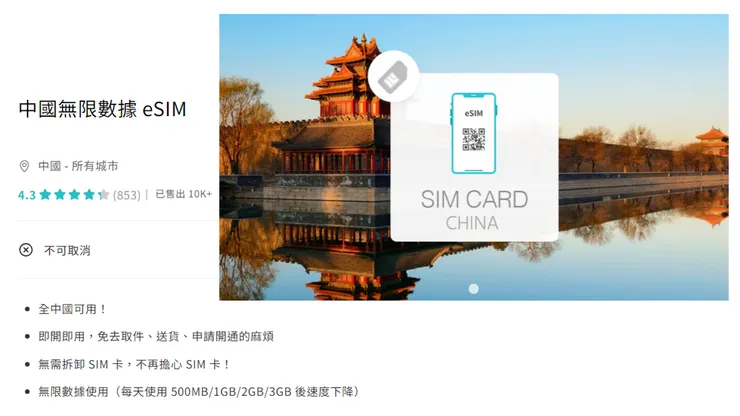Open the (853) reviews count
This screenshot has height=416, width=740.
(126, 195)
